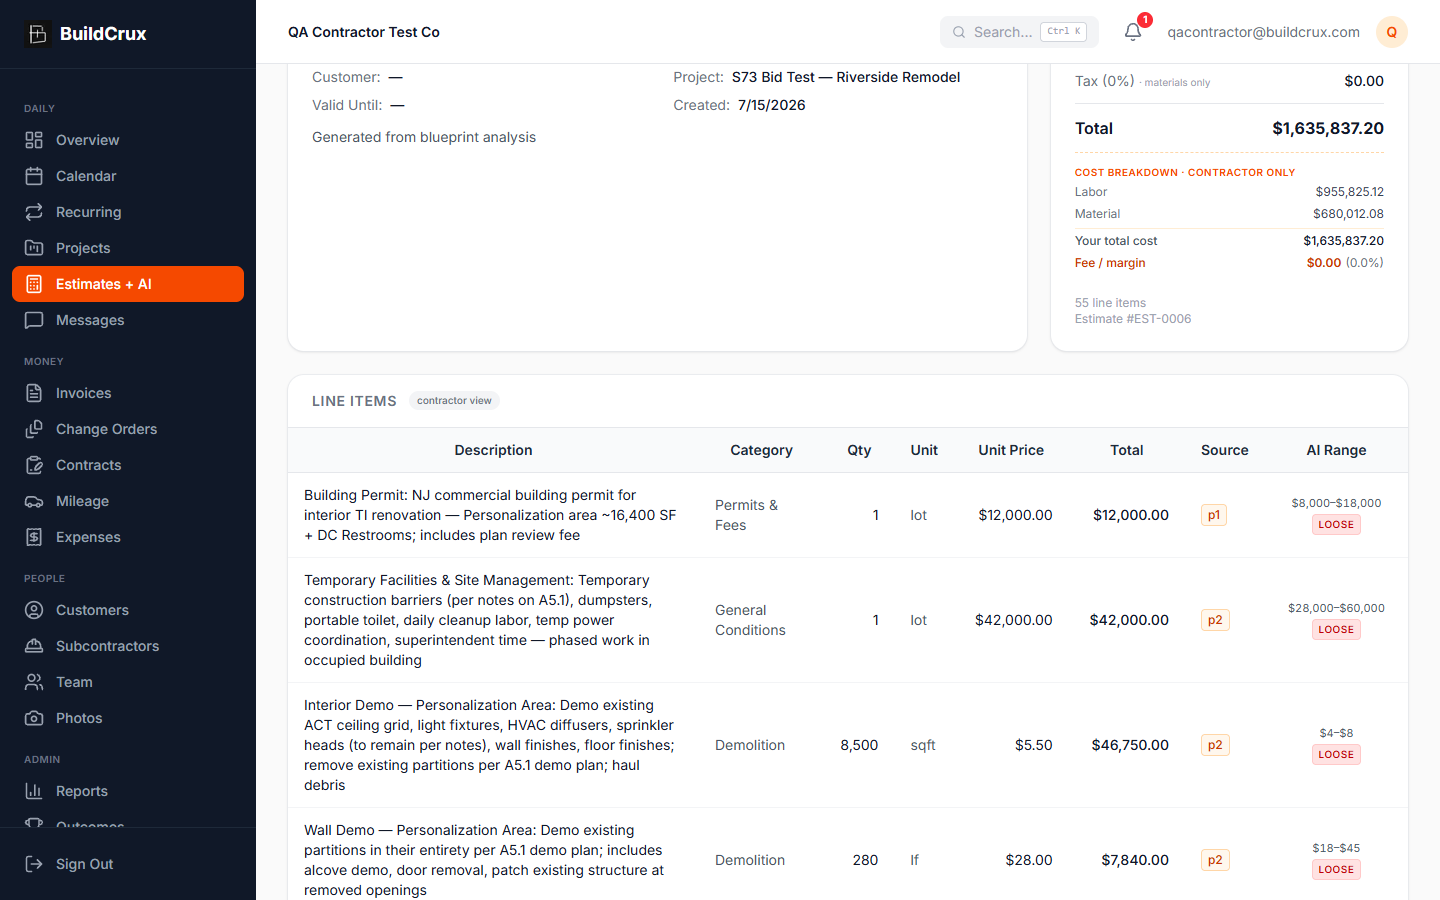Click LOOSE badge on Temporary Facilities row
The height and width of the screenshot is (900, 1440).
click(1336, 630)
